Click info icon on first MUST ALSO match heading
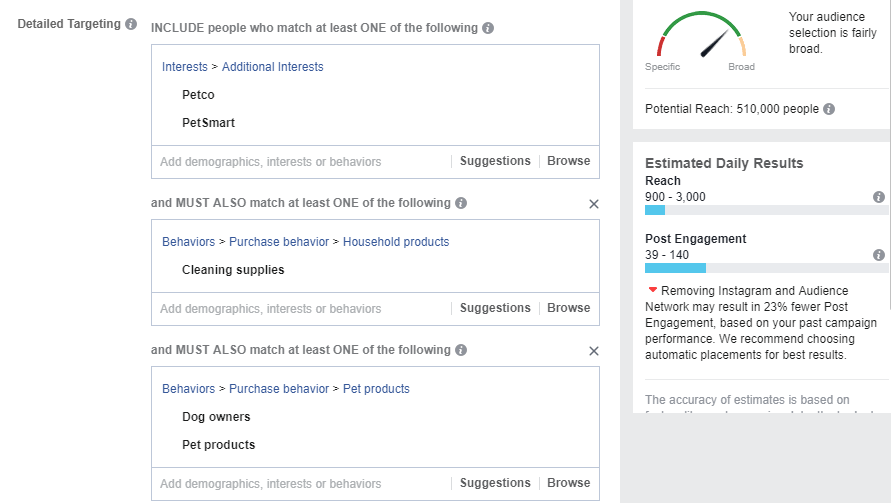 pyautogui.click(x=461, y=203)
